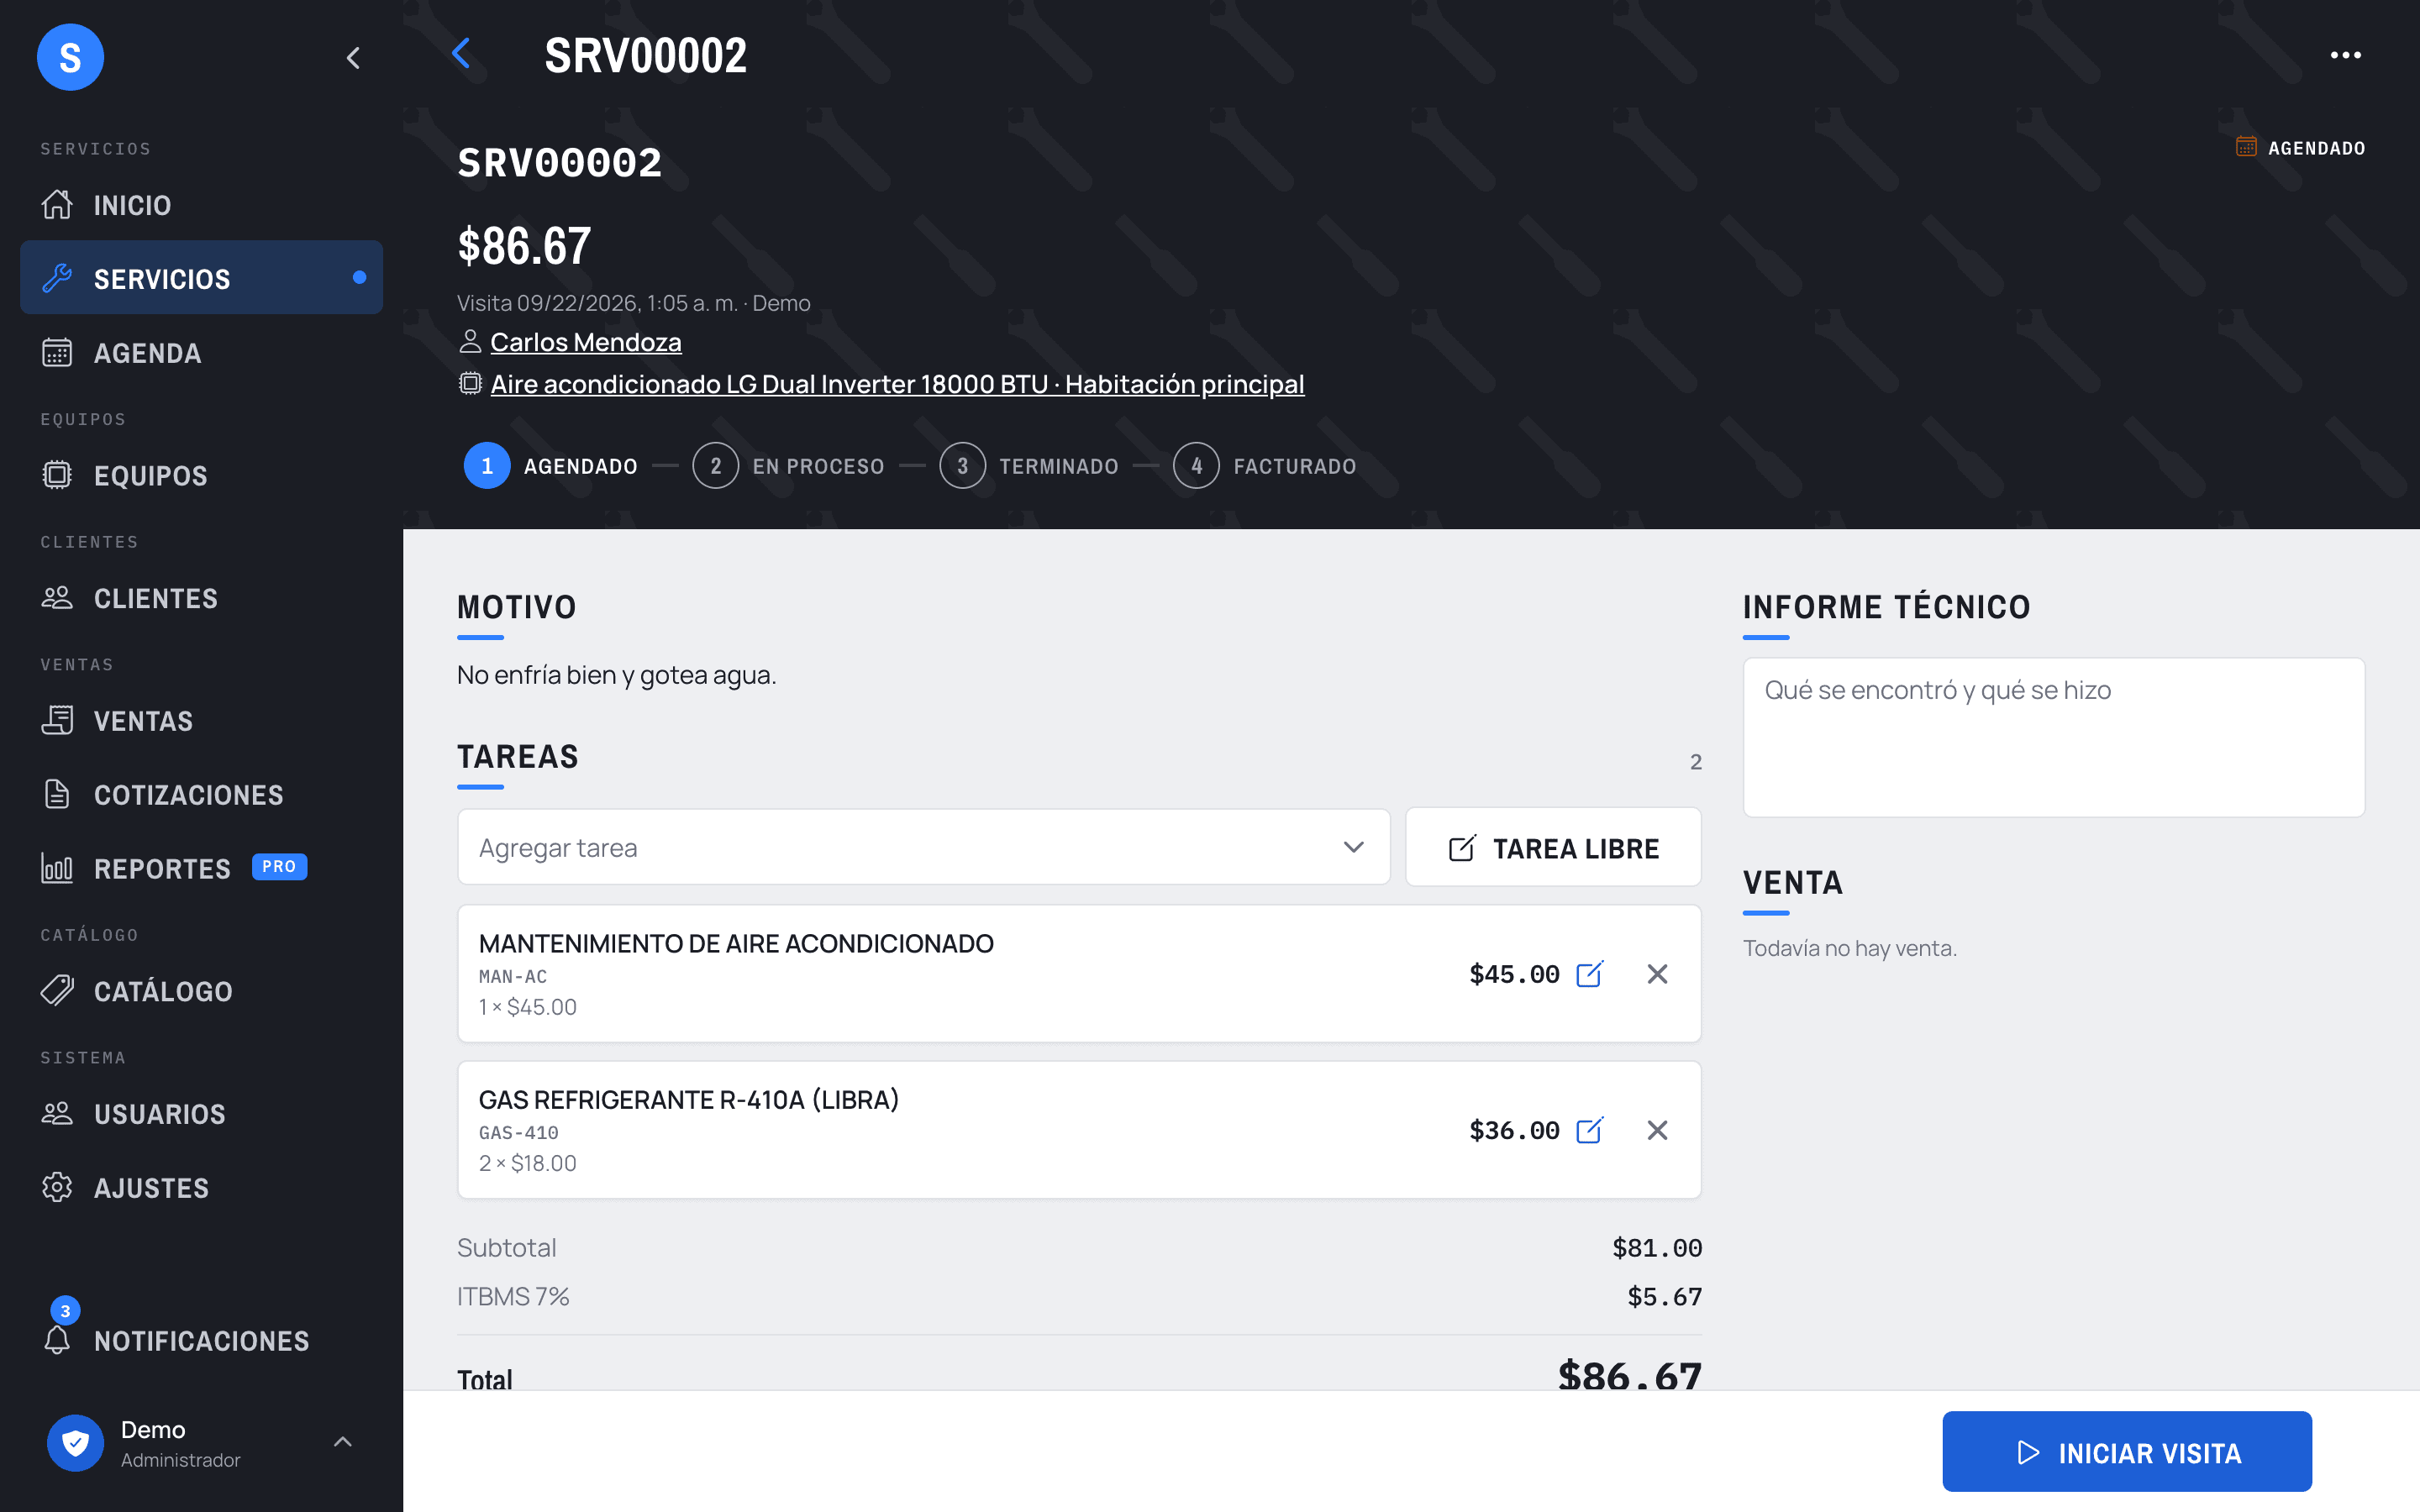
Task: Open the Clientes page
Action: (201, 598)
